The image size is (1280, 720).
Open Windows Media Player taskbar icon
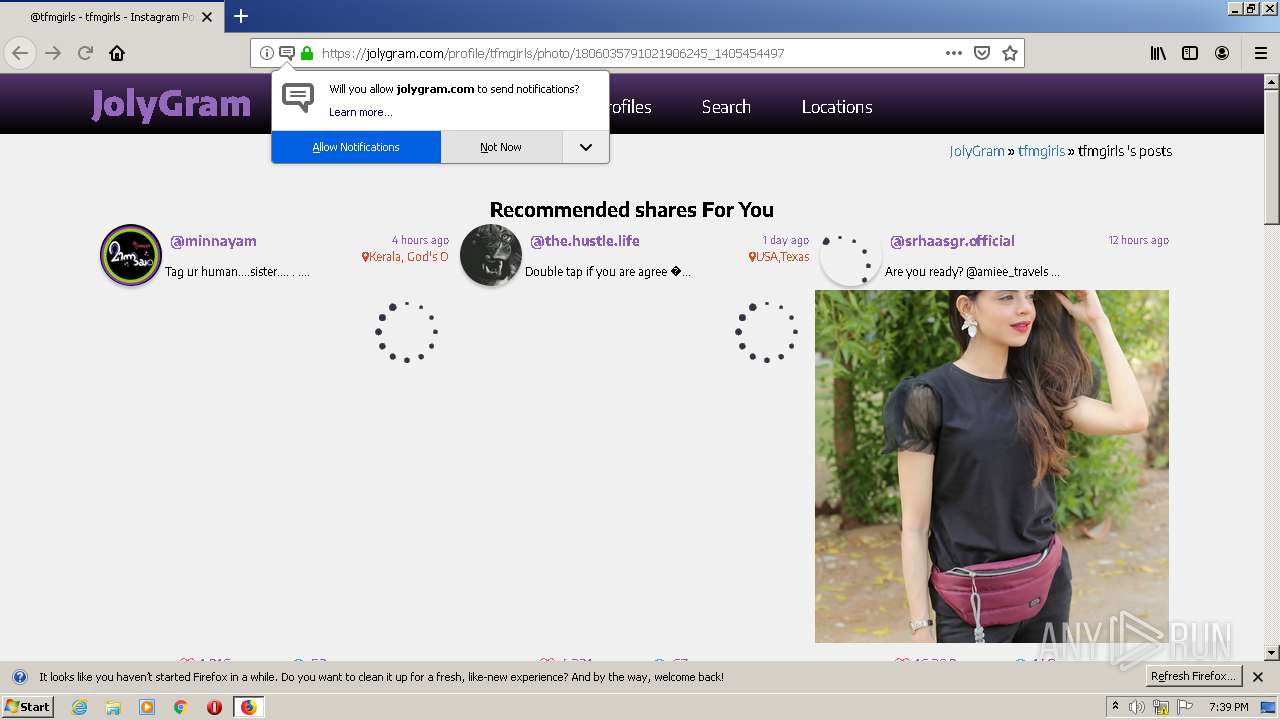click(147, 707)
